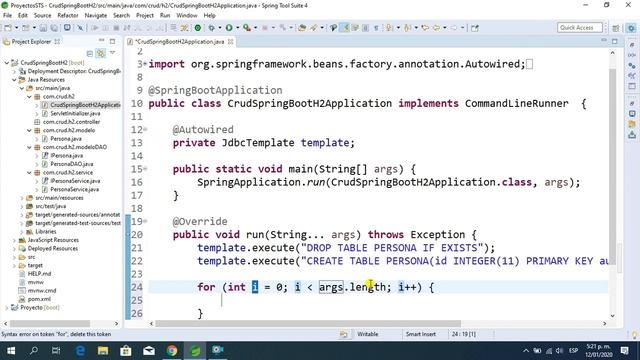Collapse the CrudSpringBootH2 project node
The height and width of the screenshot is (360, 640).
pyautogui.click(x=7, y=63)
